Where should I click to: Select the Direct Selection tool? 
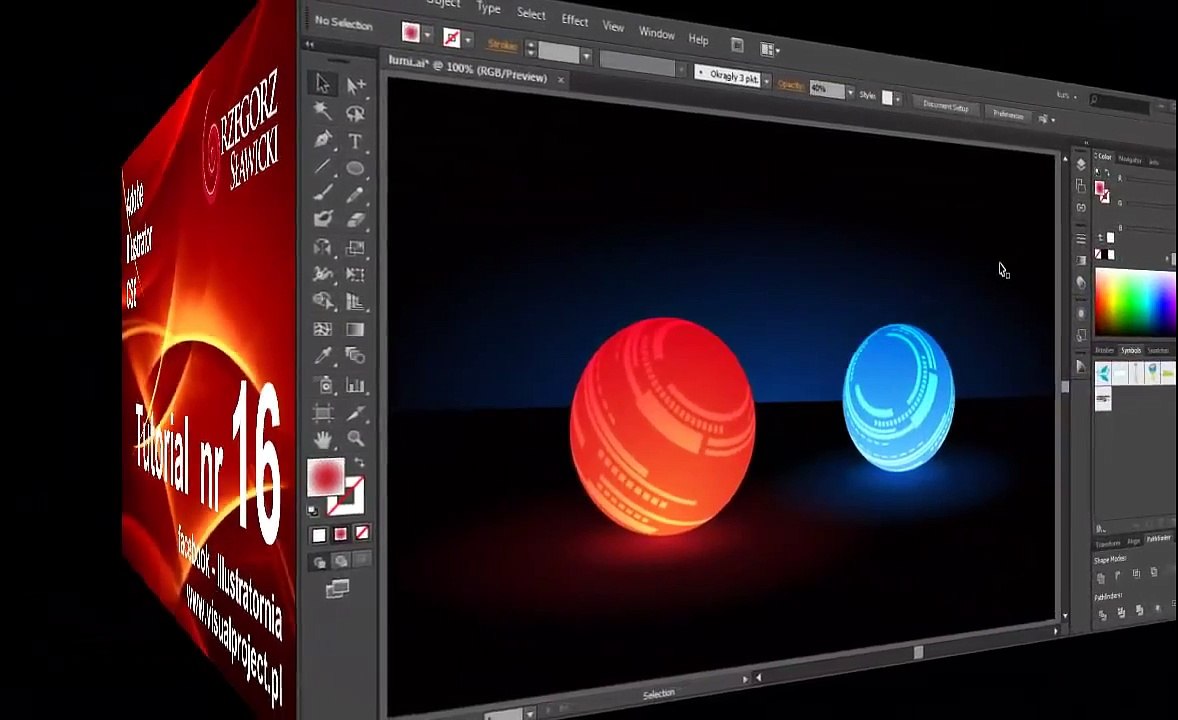(355, 86)
